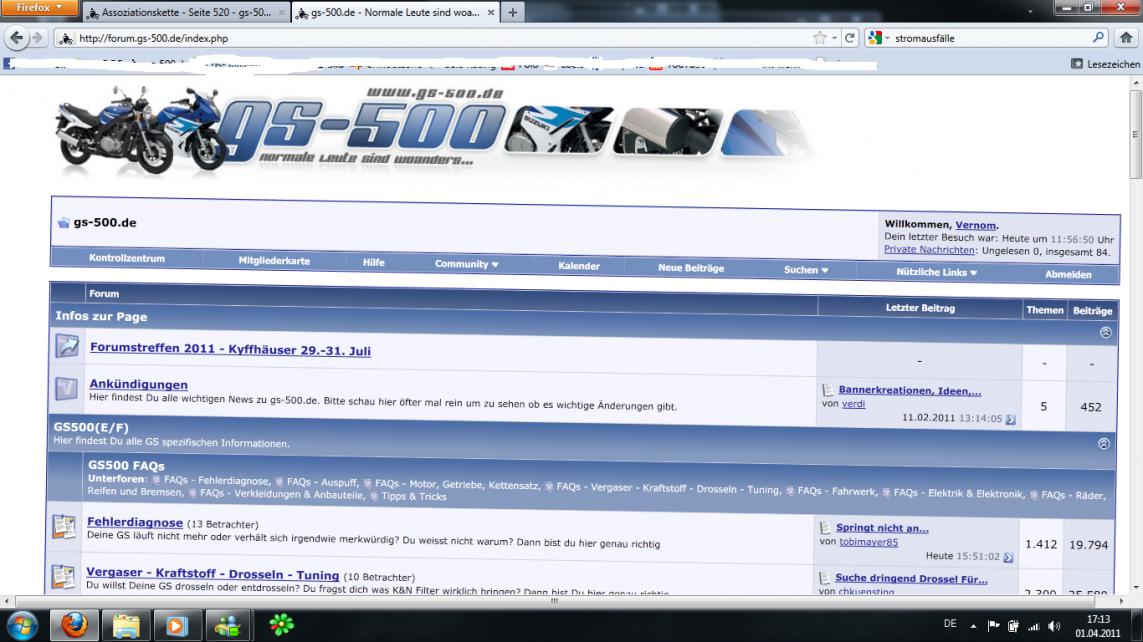
Task: Collapse the GS500(E/F) category section
Action: click(1104, 442)
